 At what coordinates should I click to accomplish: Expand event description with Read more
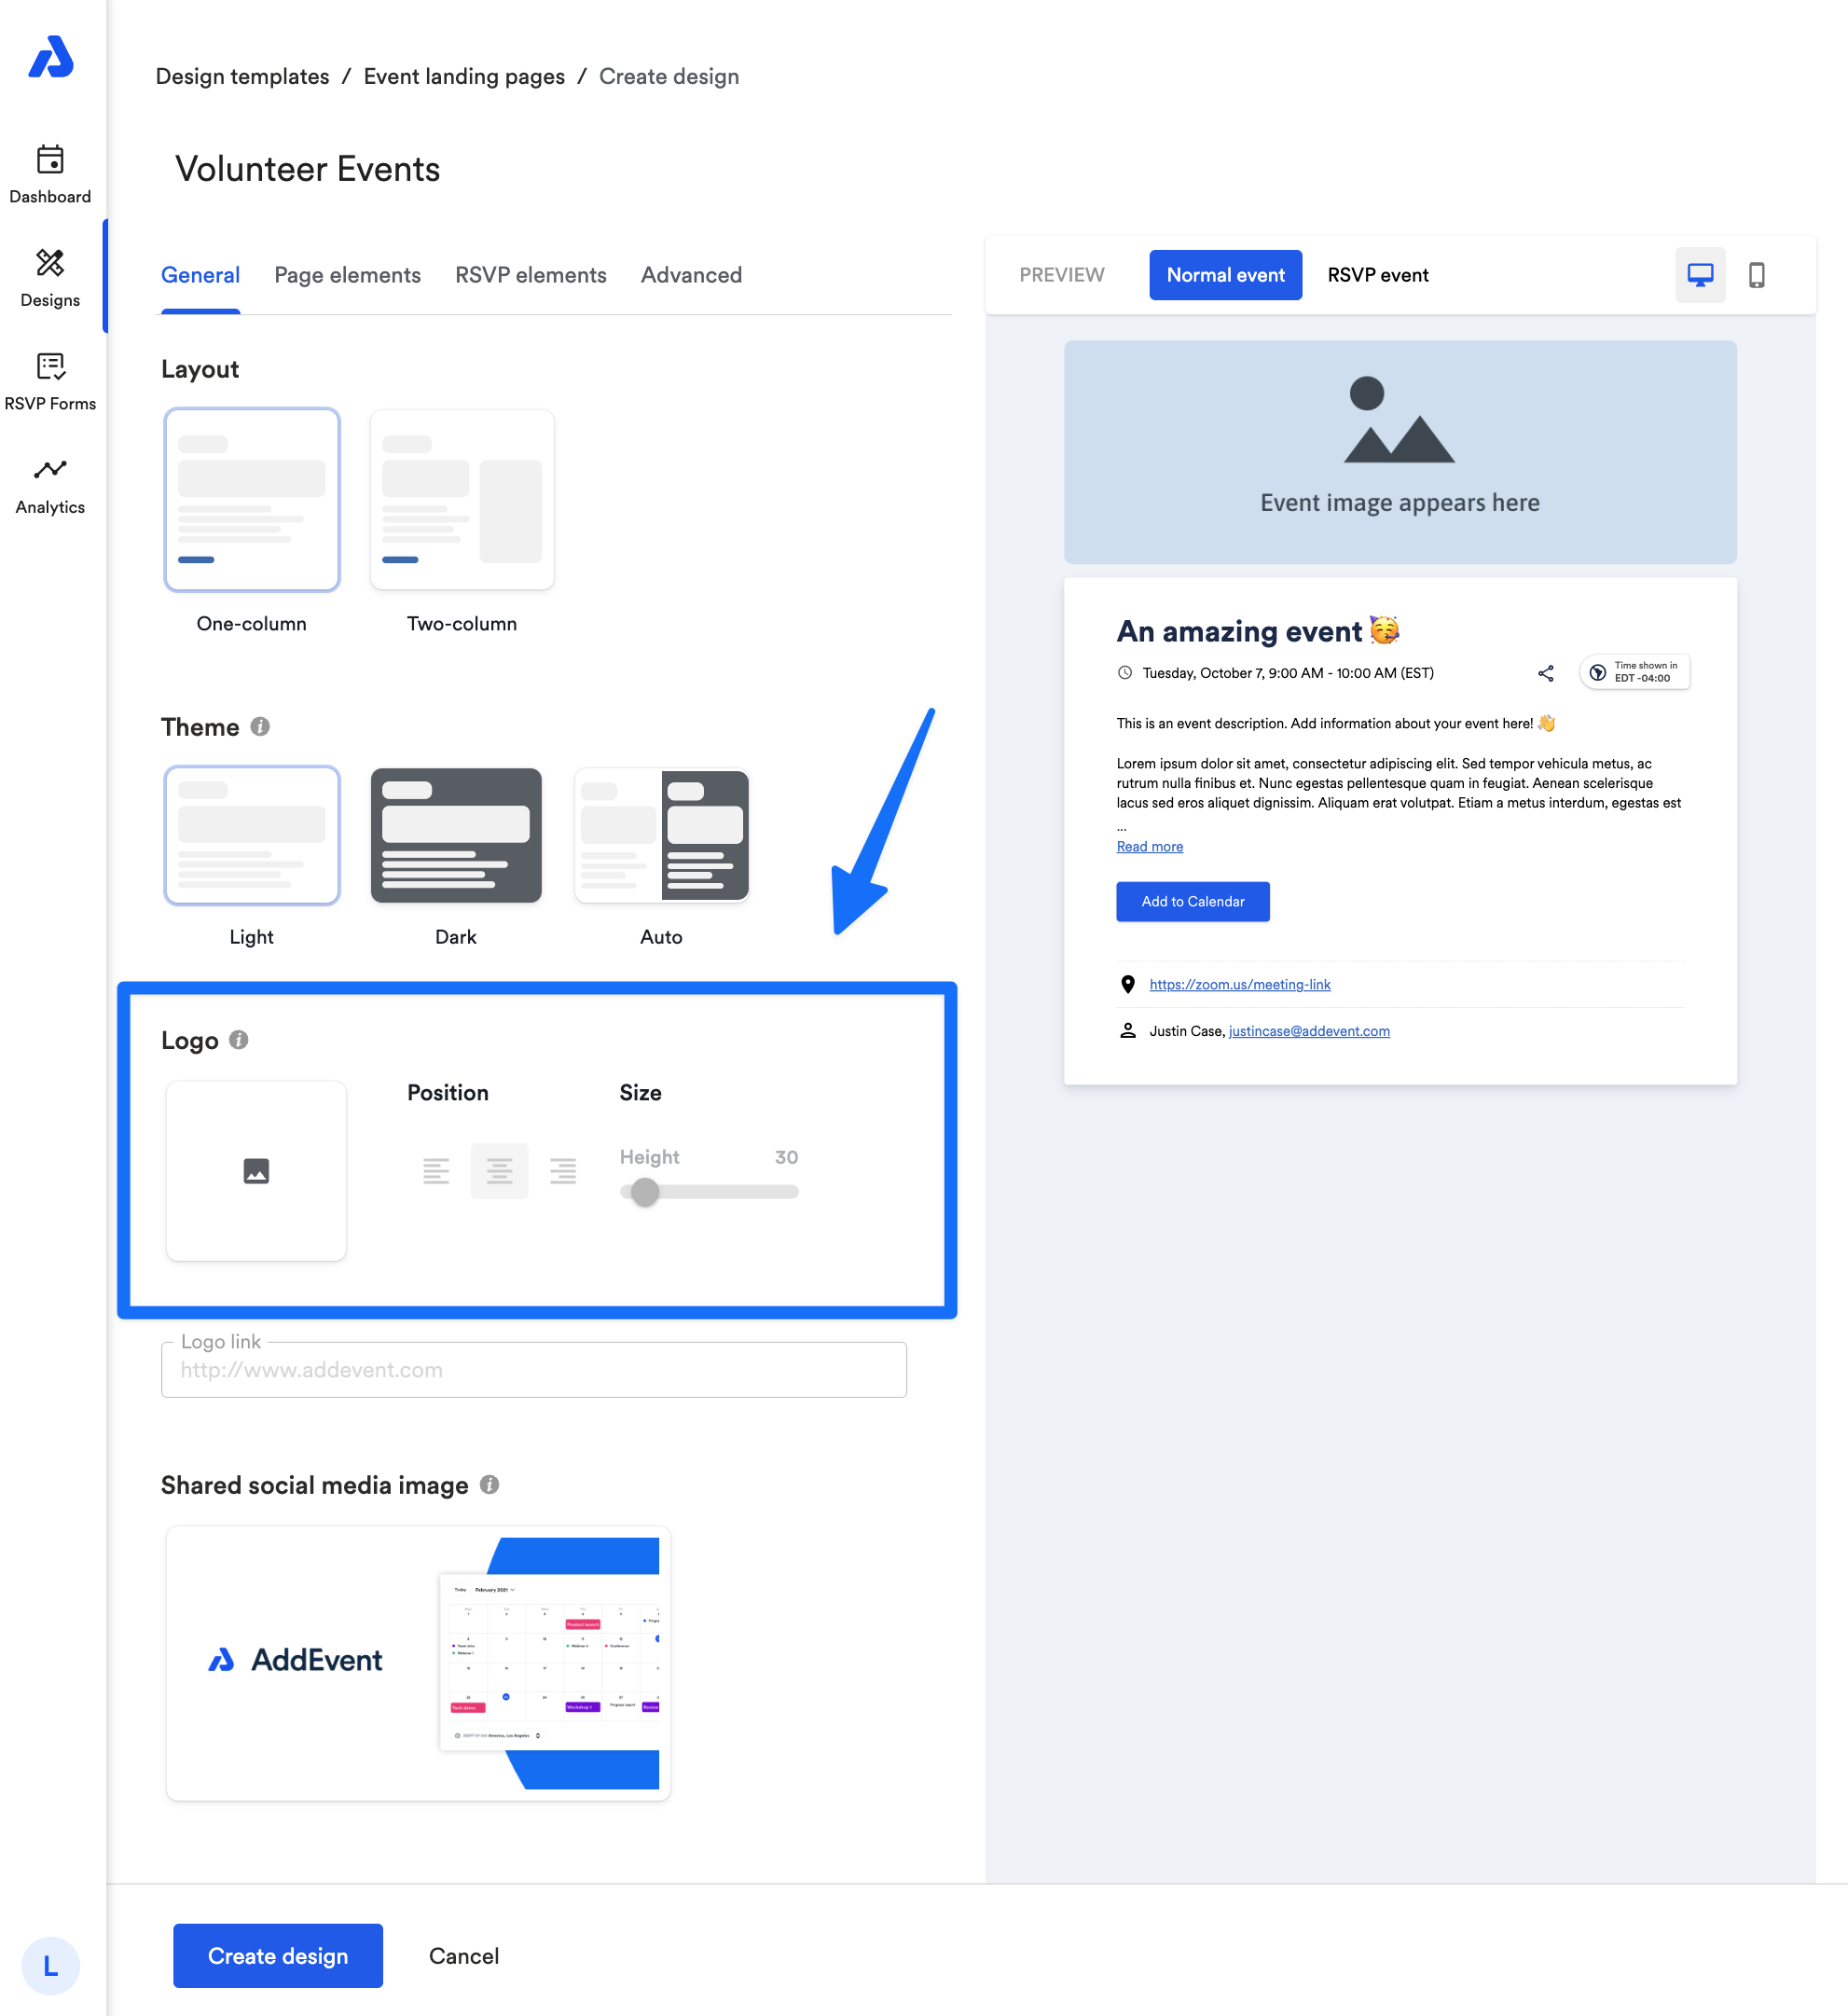pos(1149,846)
